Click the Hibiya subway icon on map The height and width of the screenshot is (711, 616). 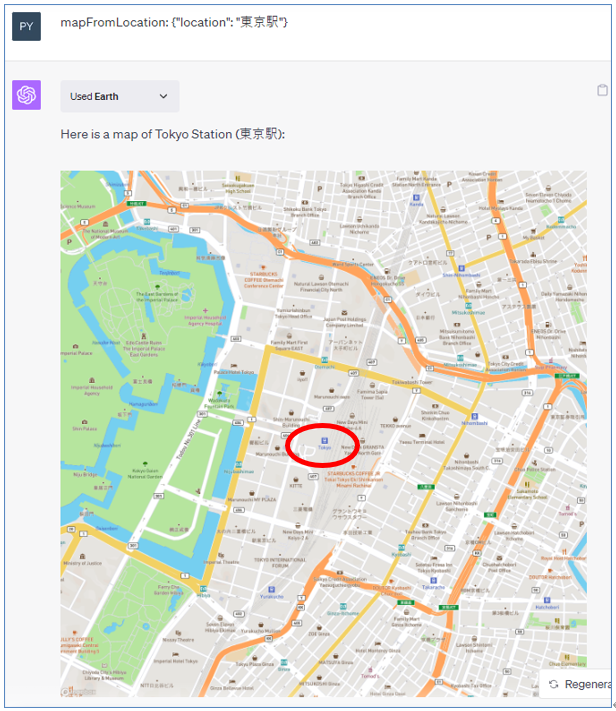point(203,588)
